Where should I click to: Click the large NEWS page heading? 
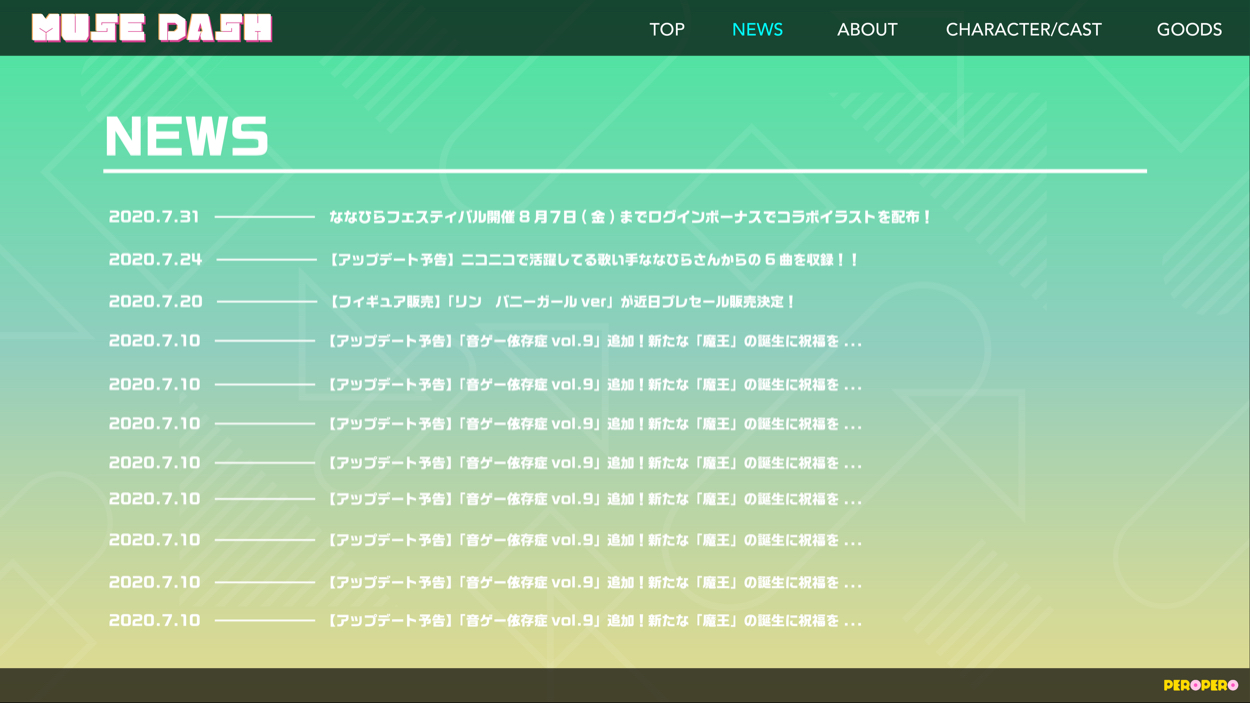pos(187,137)
